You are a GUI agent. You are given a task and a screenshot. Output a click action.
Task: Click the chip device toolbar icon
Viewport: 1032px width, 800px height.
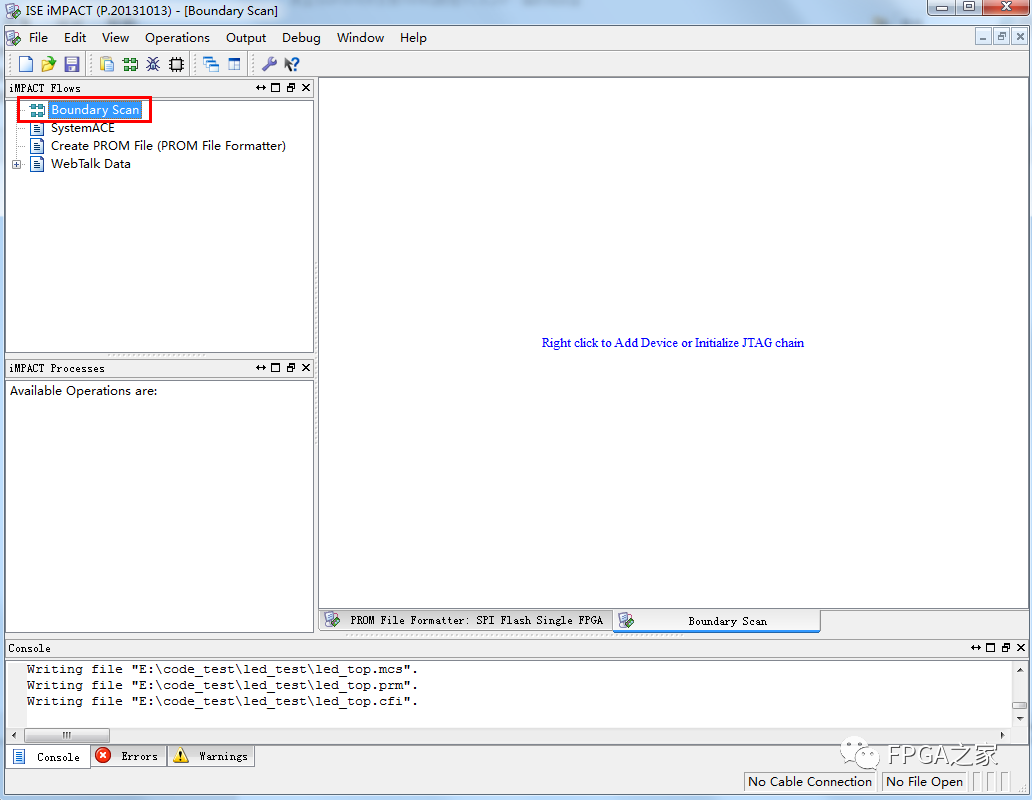176,63
